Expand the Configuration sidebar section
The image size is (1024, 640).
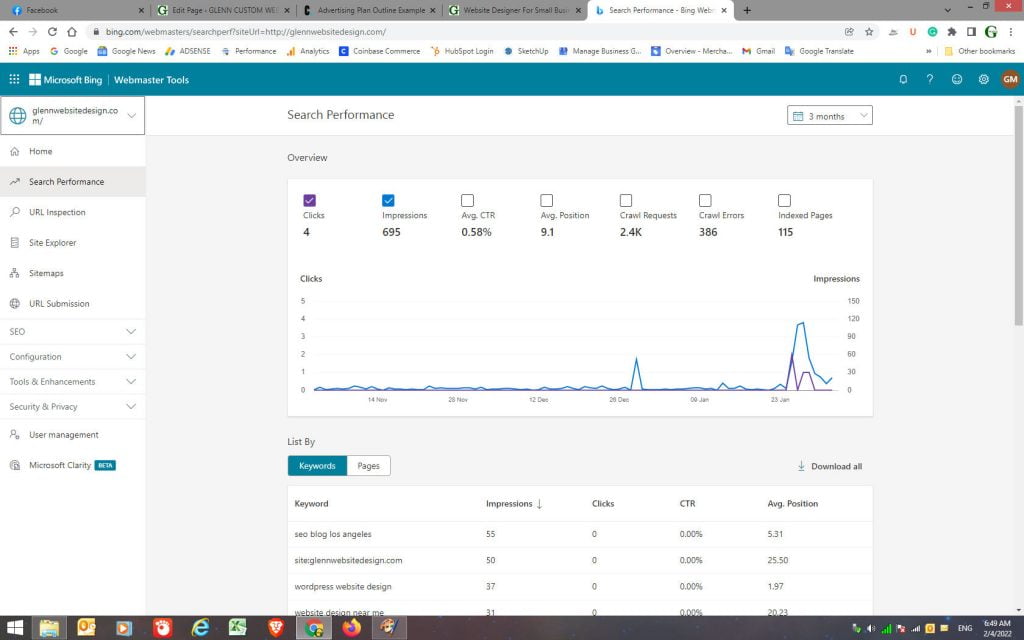click(72, 356)
